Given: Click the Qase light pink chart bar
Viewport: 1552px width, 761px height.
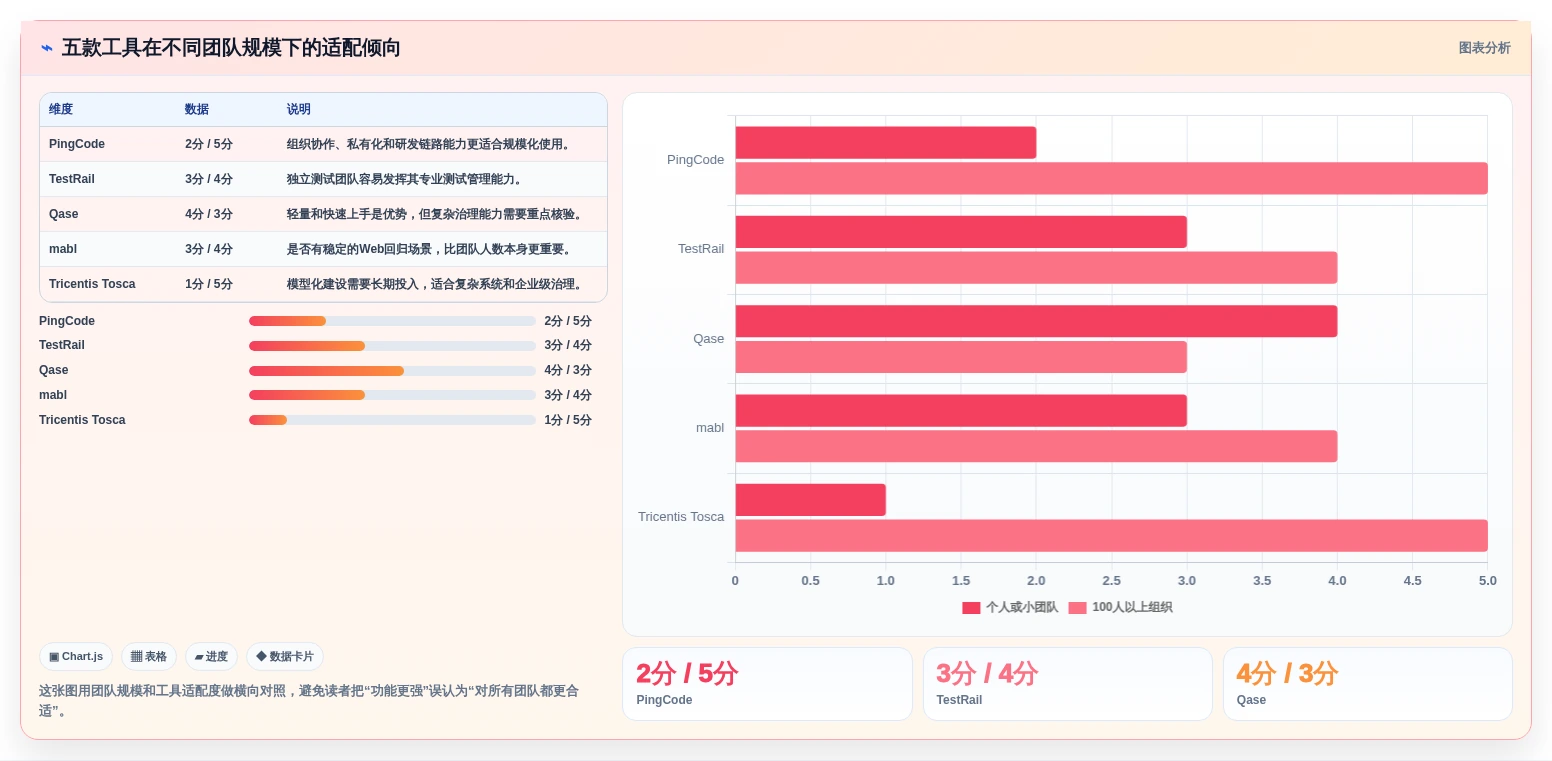Looking at the screenshot, I should click(x=961, y=357).
